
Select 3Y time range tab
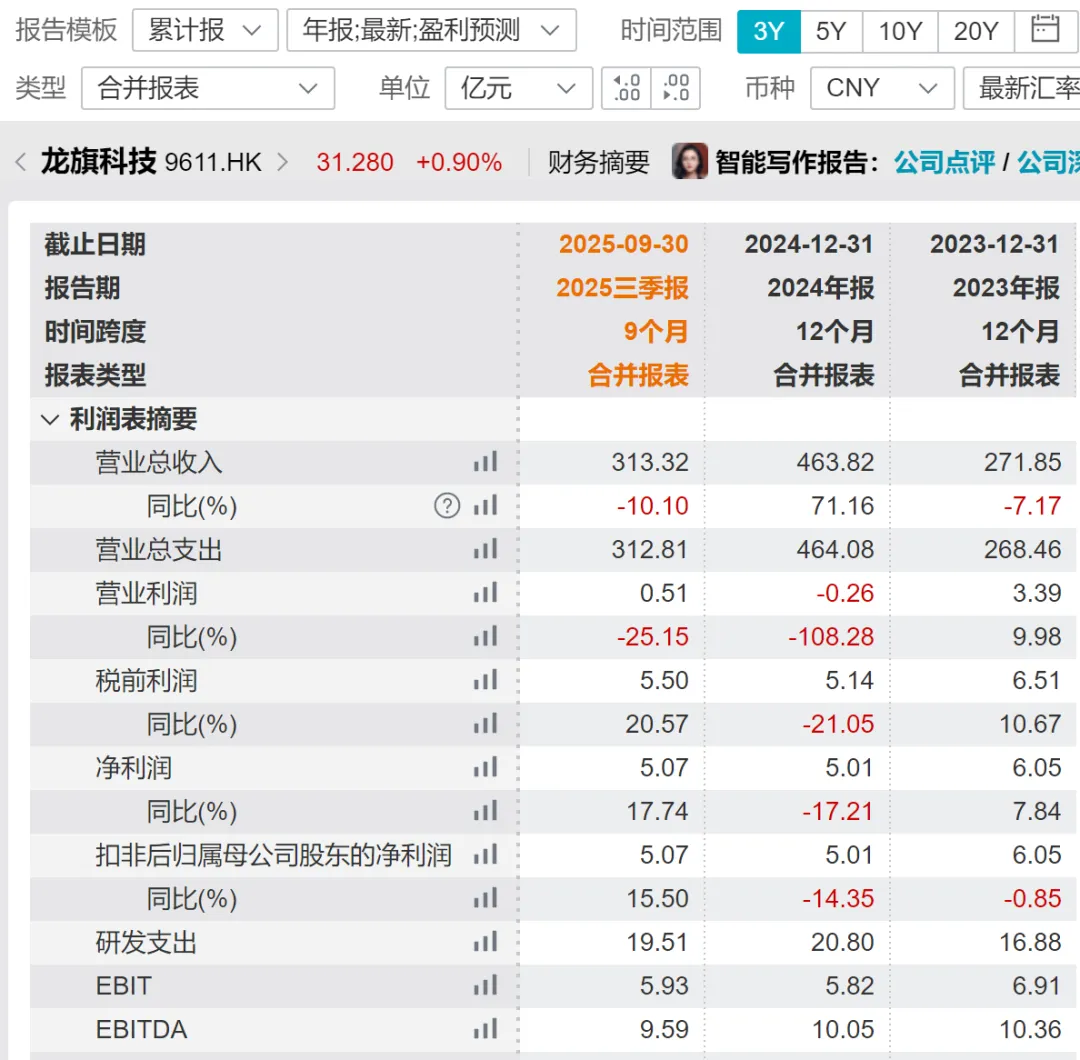click(x=769, y=31)
